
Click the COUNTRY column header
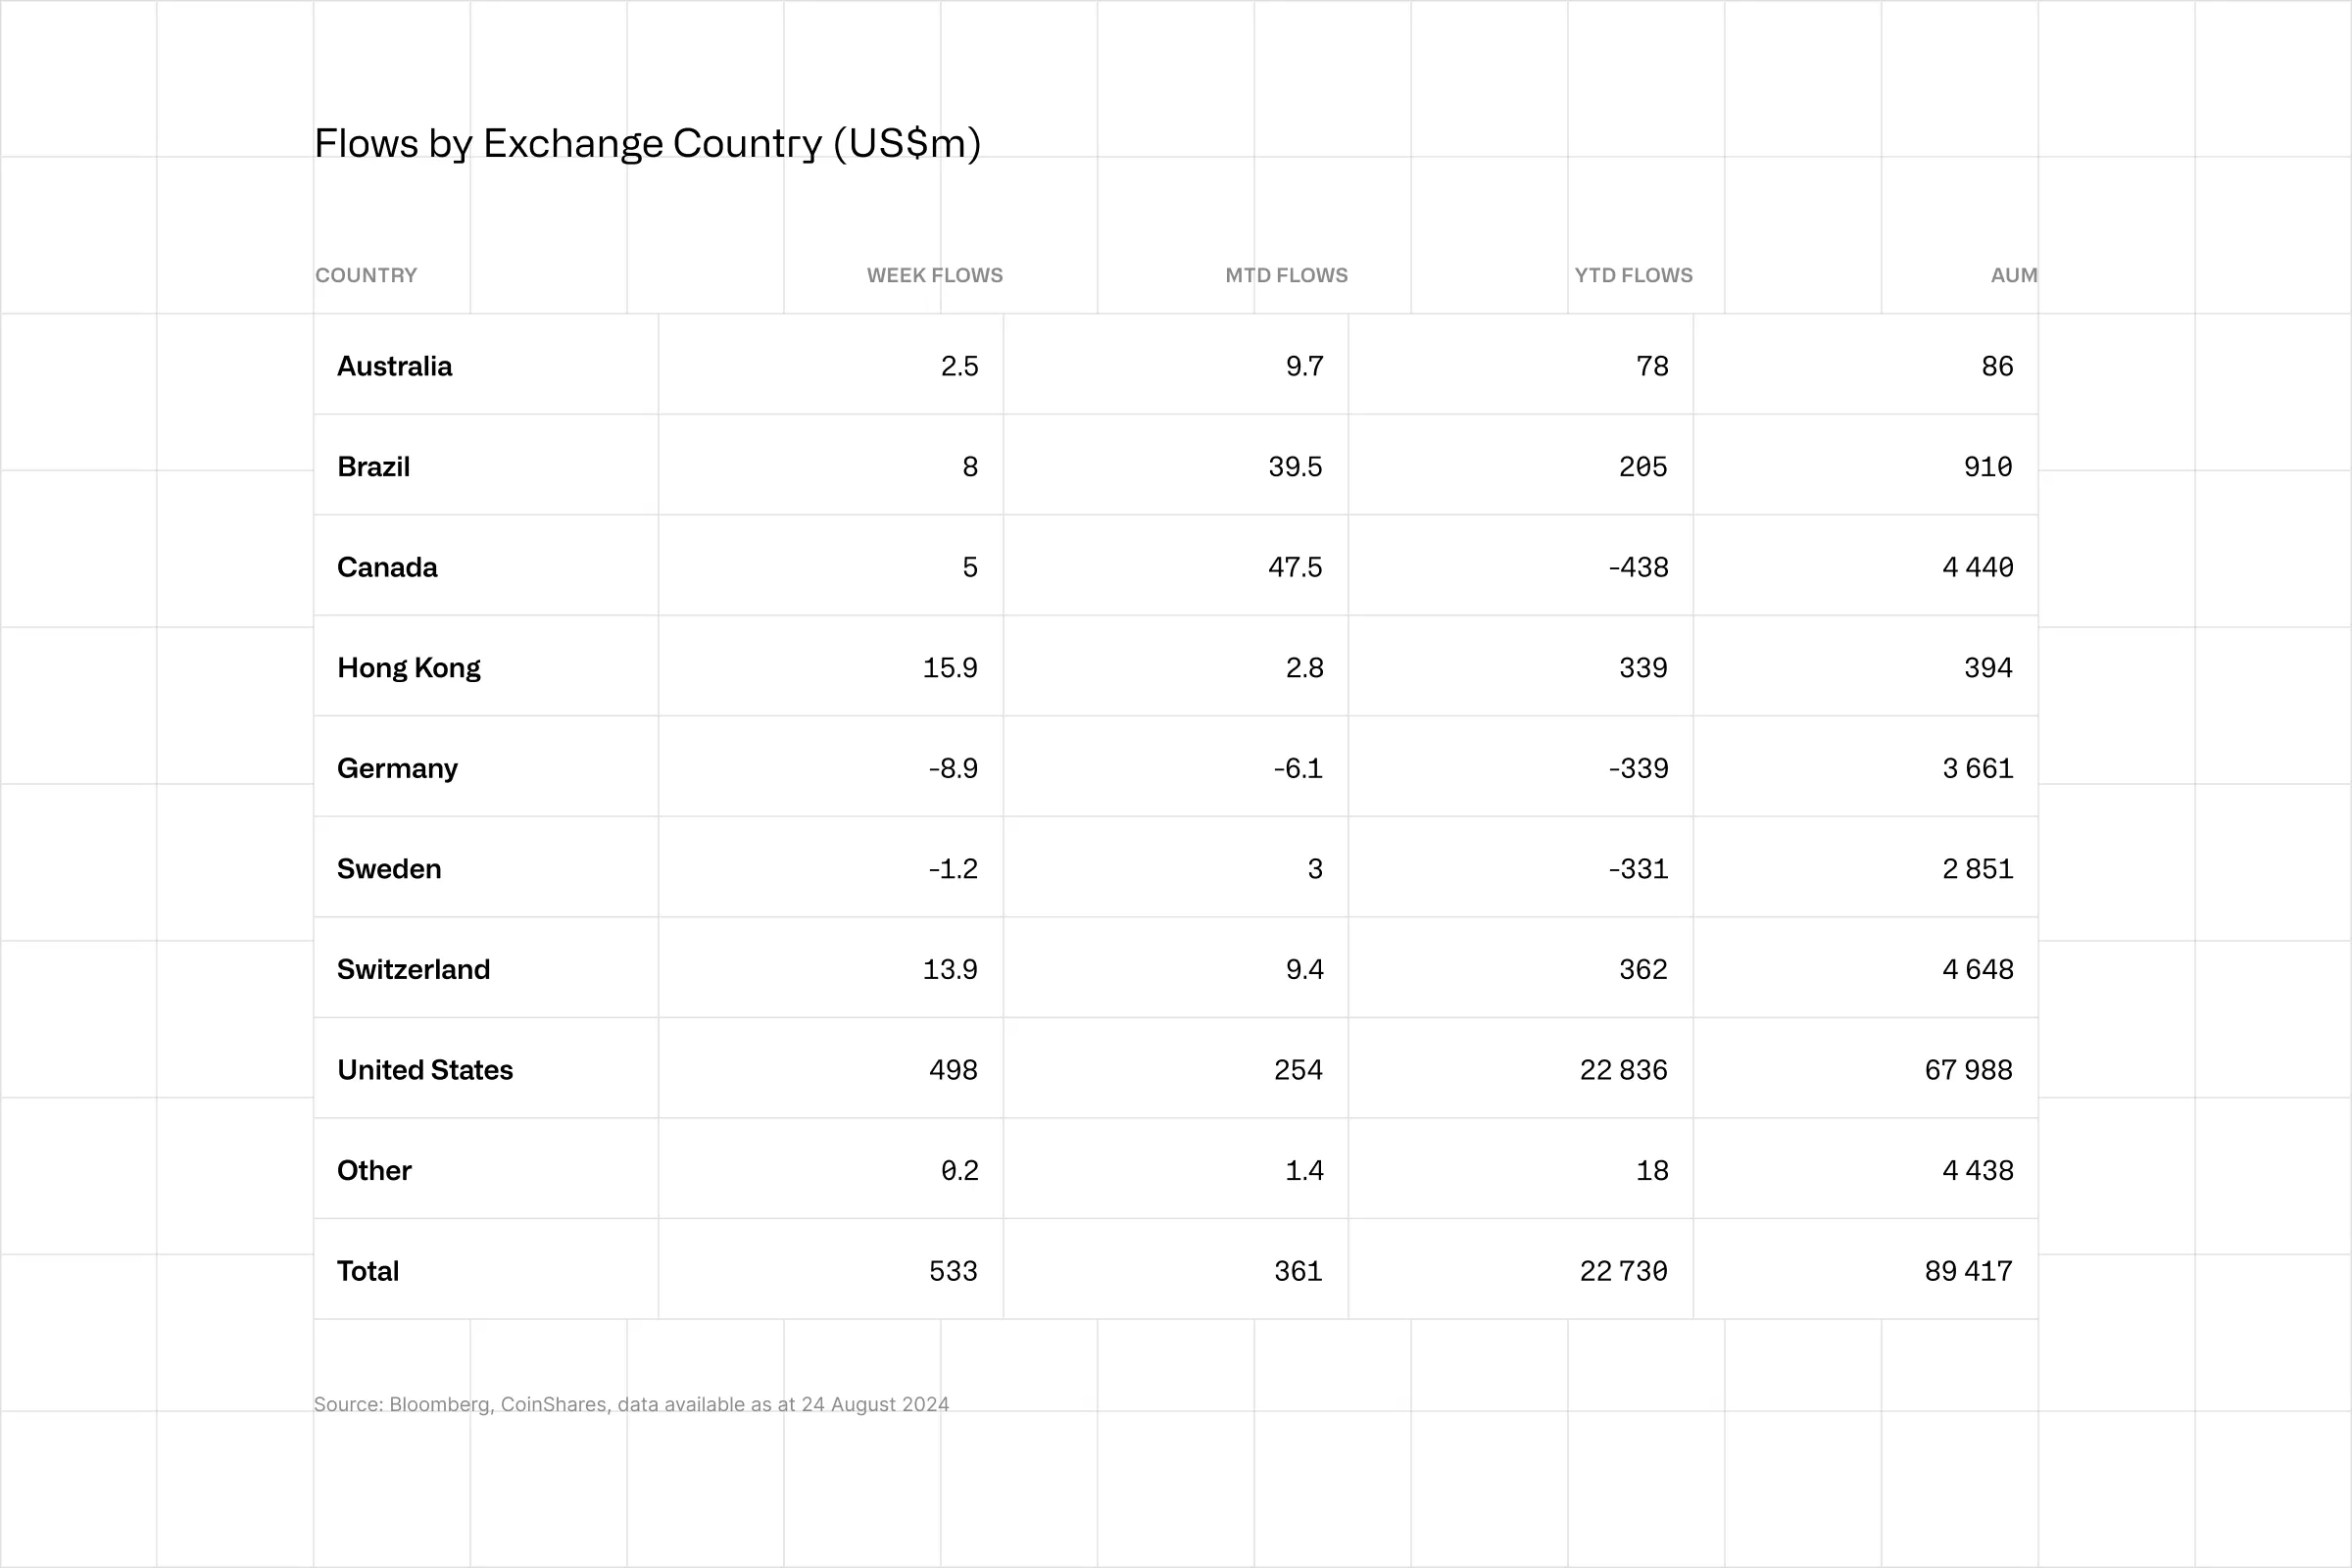pos(366,275)
